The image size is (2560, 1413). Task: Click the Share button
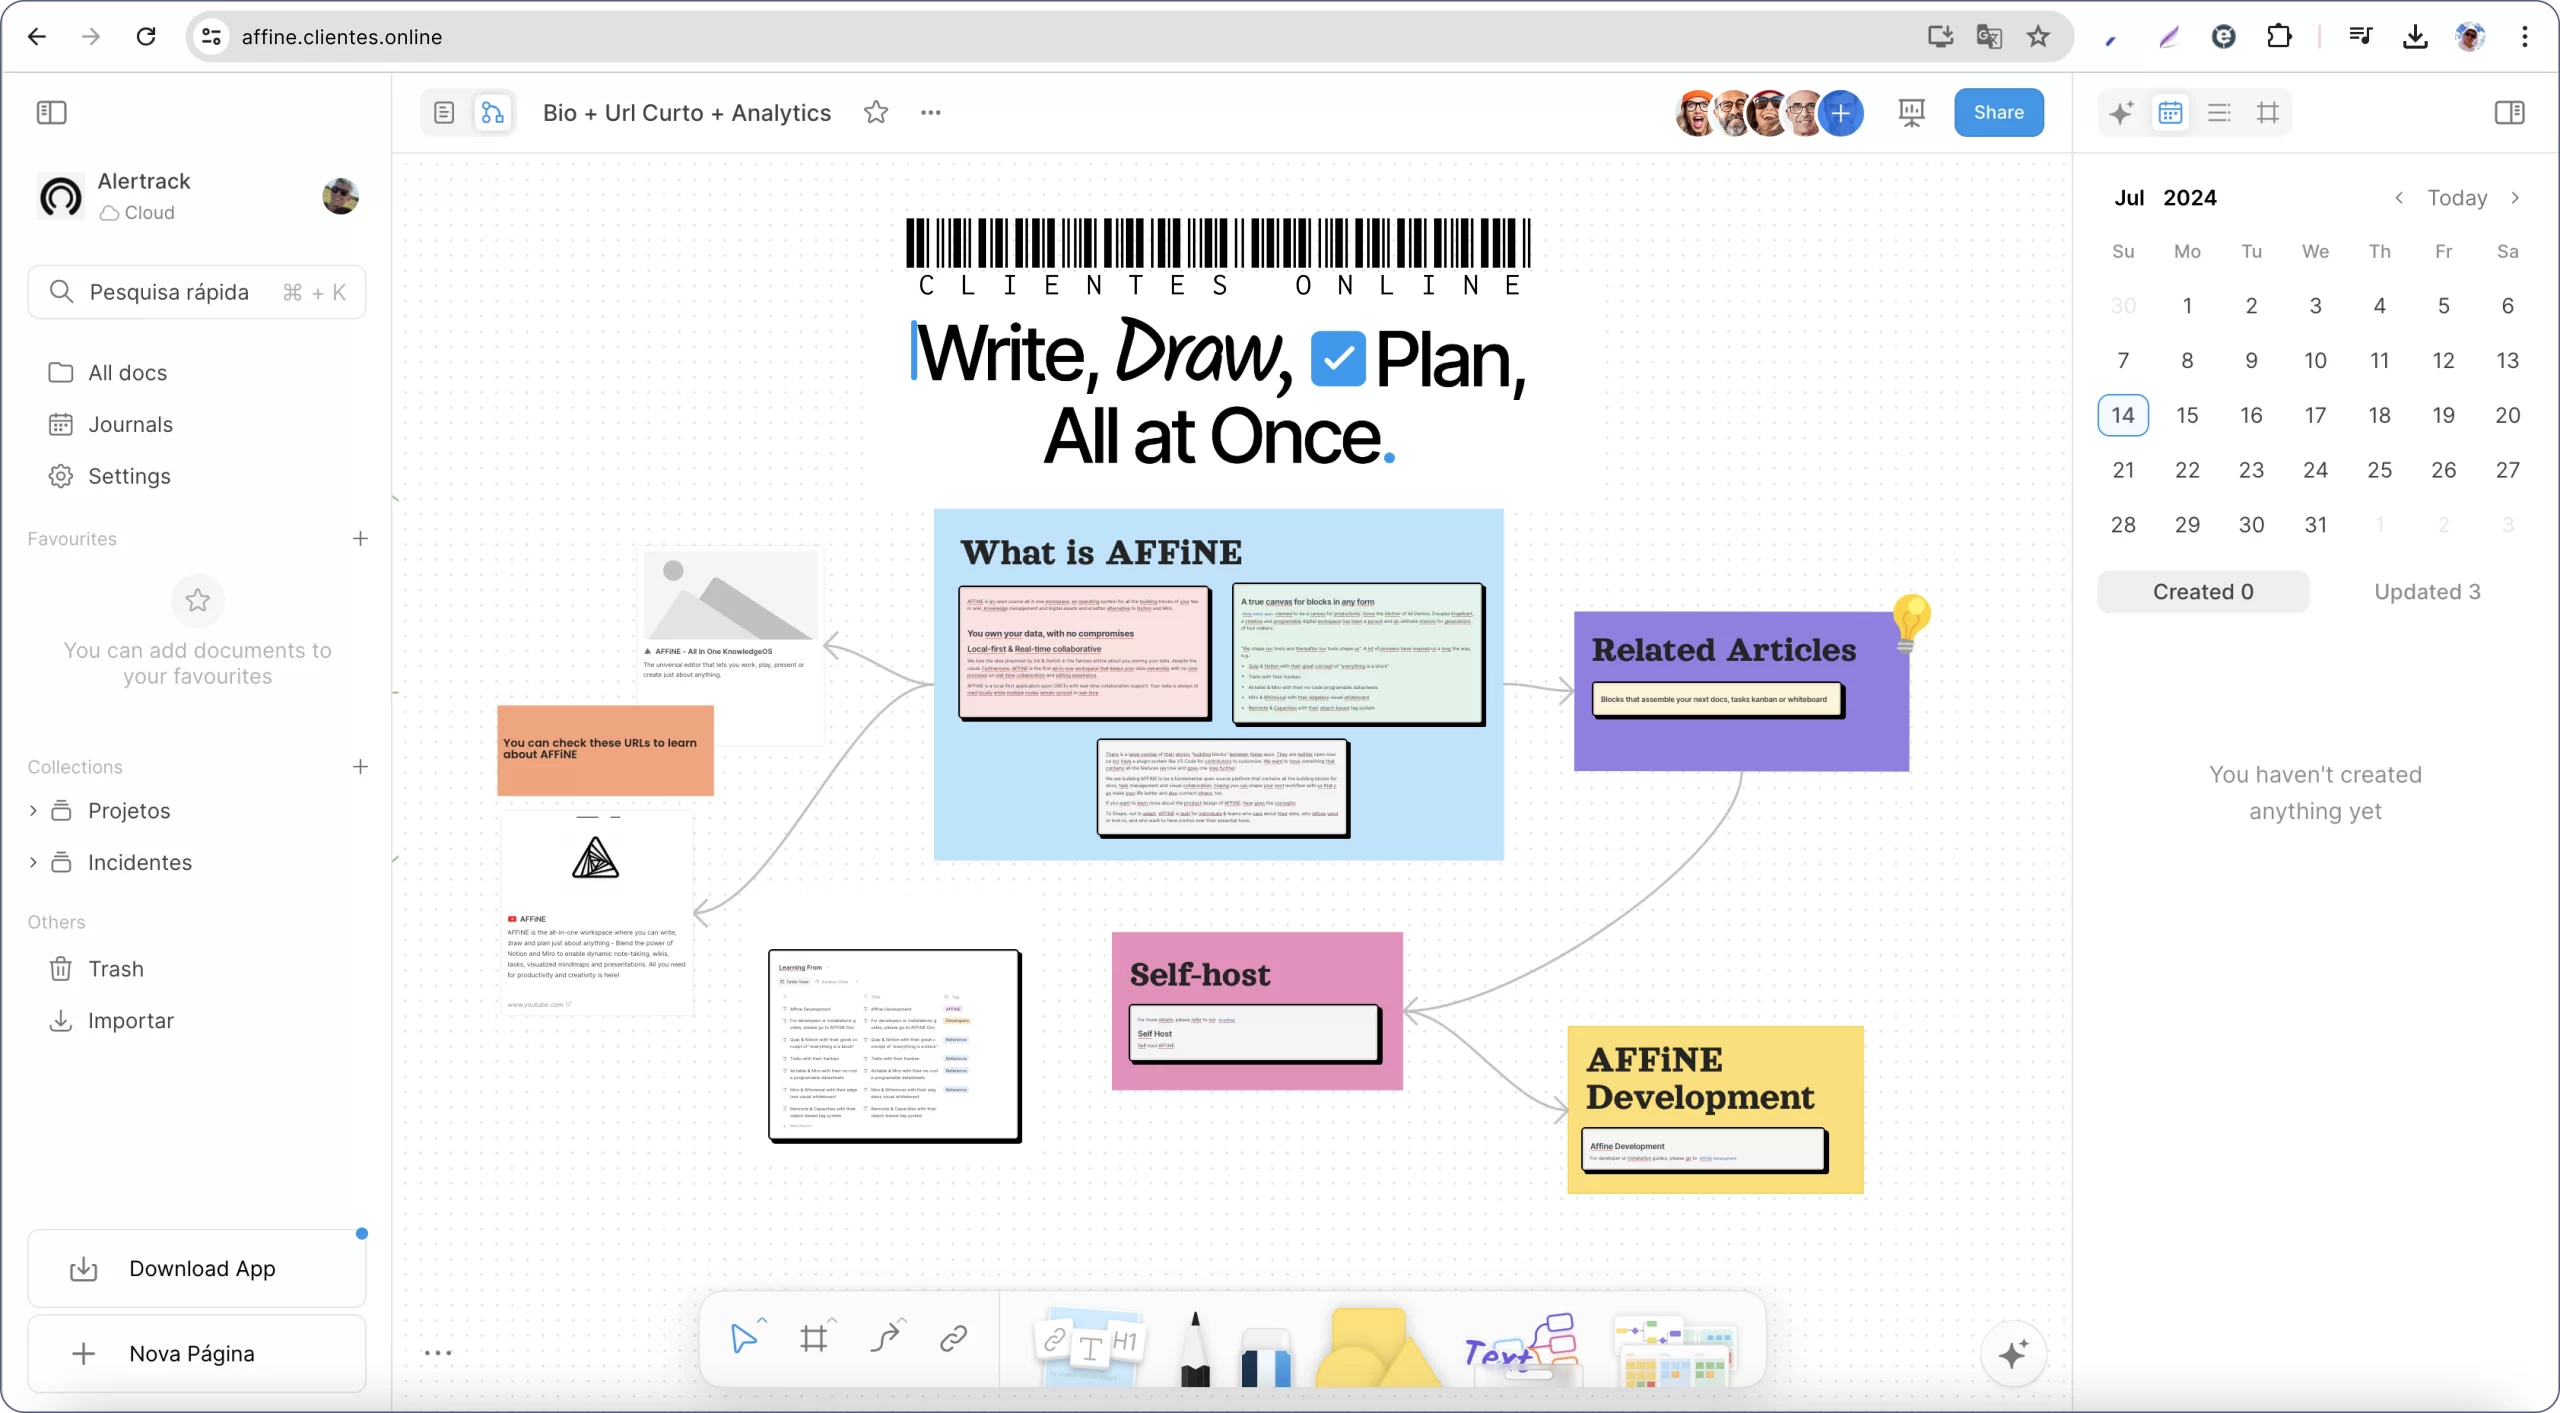coord(1998,113)
